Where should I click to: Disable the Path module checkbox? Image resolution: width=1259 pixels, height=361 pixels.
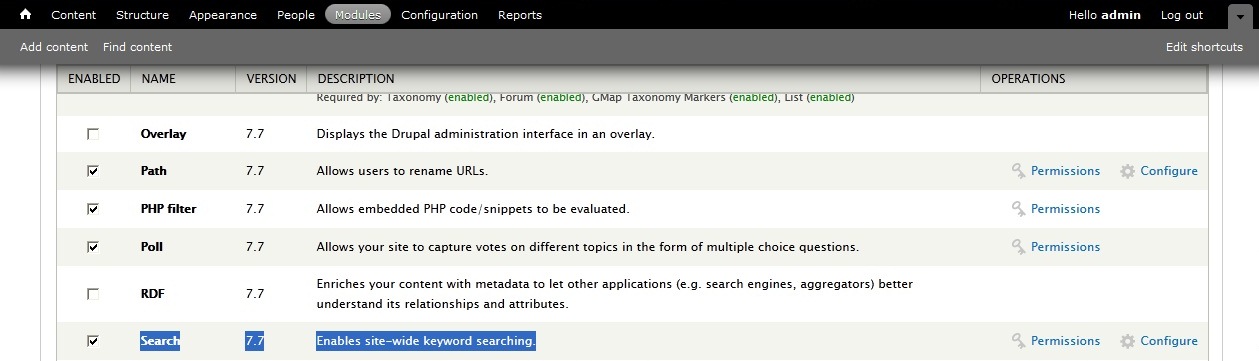93,171
